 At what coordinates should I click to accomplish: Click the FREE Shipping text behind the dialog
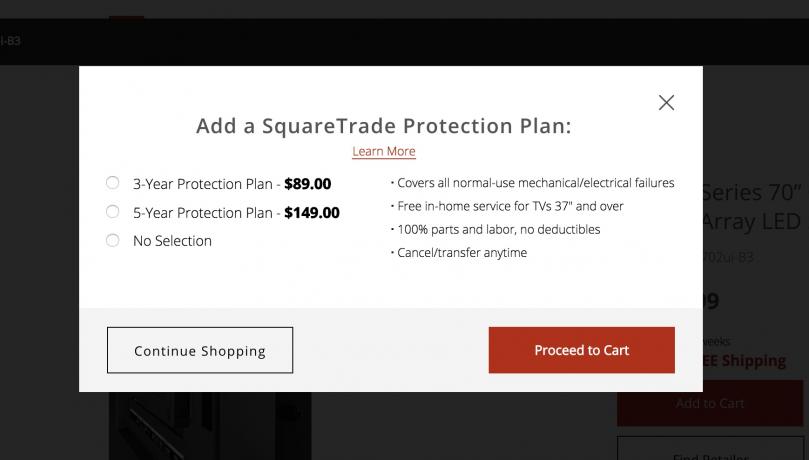744,361
